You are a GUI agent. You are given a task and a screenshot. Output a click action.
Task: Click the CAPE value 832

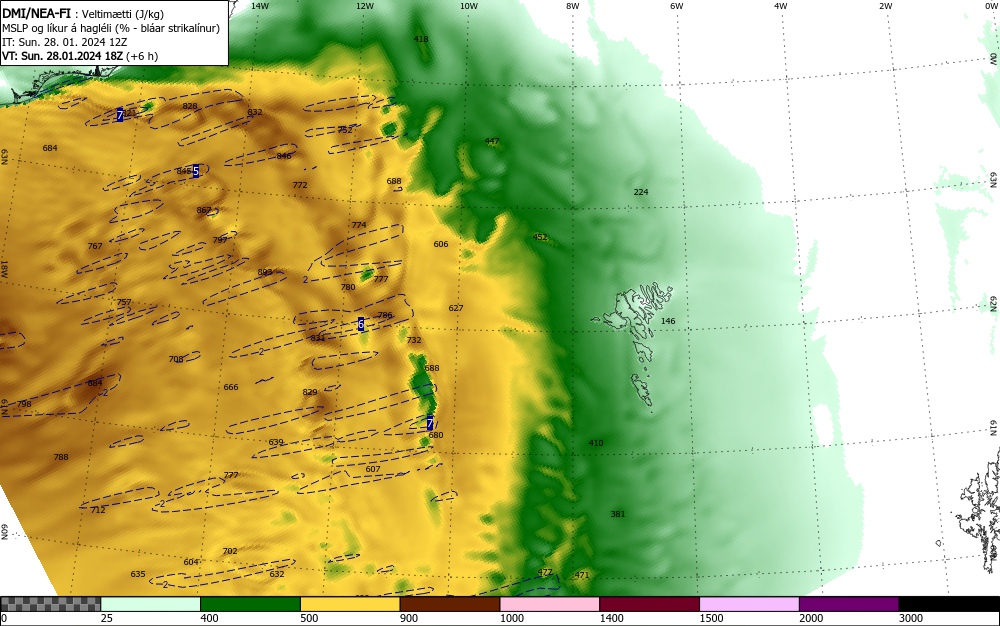click(255, 112)
